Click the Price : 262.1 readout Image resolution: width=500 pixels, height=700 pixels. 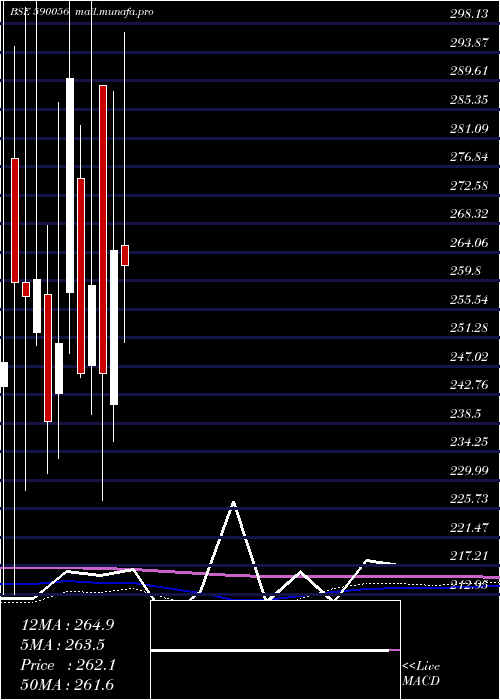point(68,665)
